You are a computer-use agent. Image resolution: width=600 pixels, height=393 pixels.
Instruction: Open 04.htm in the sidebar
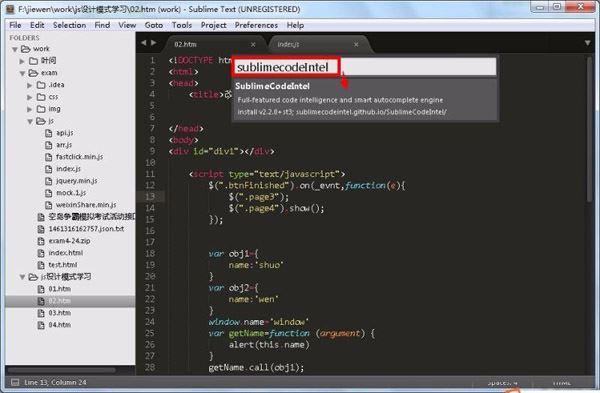coord(59,325)
